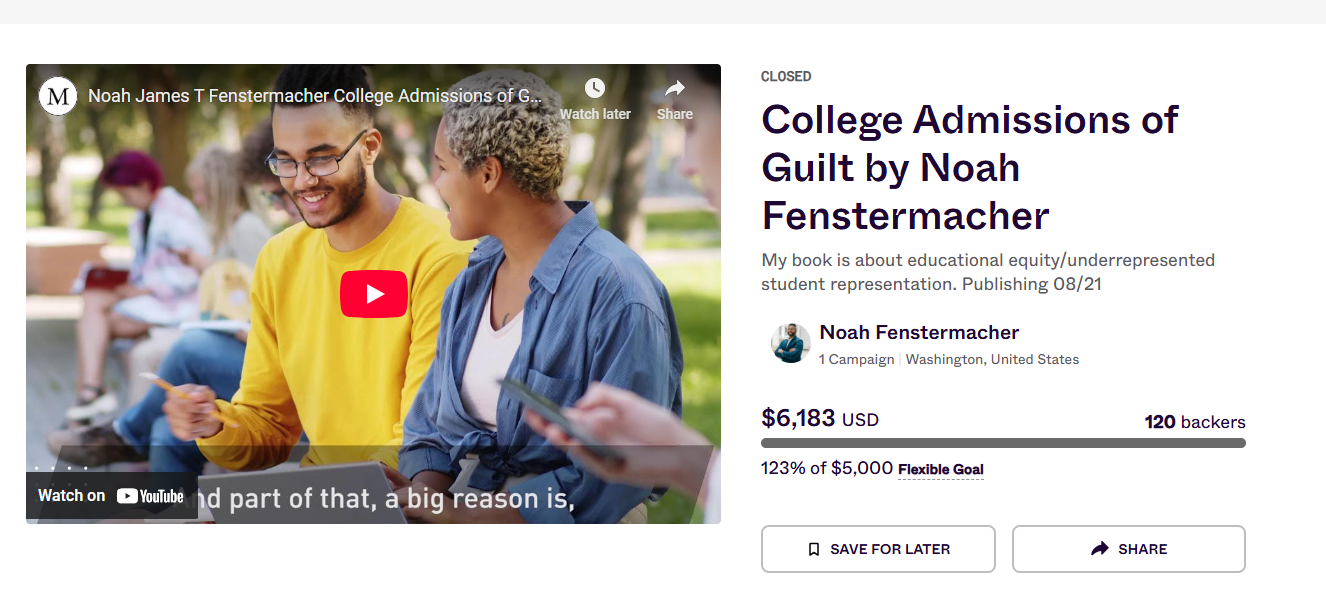Open Noah Fenstermacher's campaigner name link
The image size is (1326, 597).
919,333
